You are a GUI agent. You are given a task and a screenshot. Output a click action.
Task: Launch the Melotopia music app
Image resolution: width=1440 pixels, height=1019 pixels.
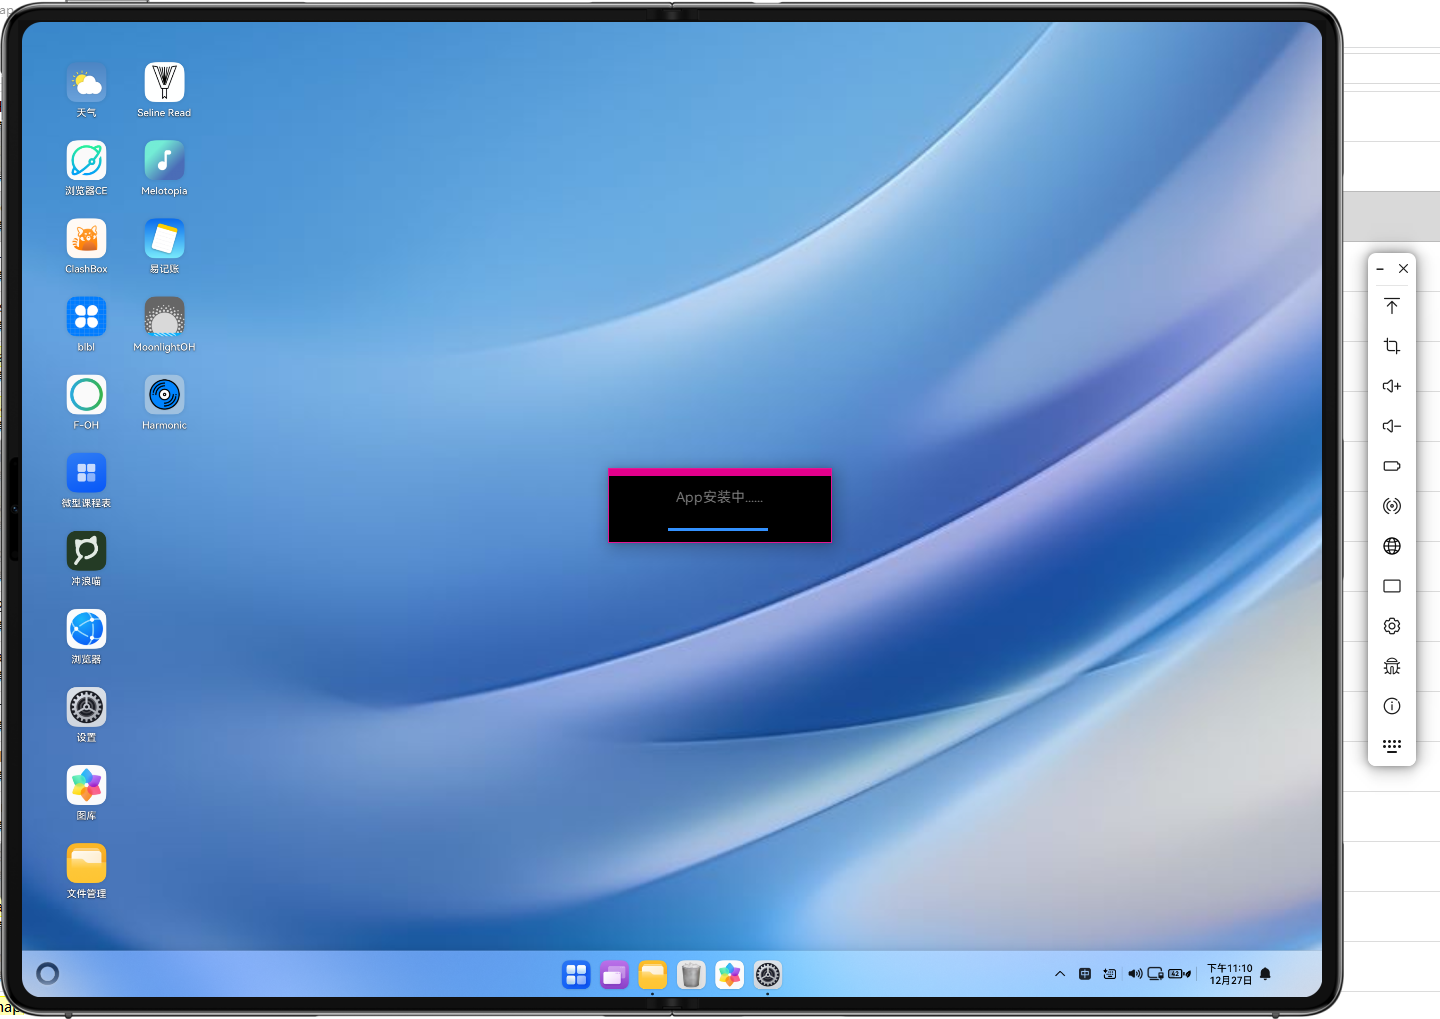pos(164,161)
